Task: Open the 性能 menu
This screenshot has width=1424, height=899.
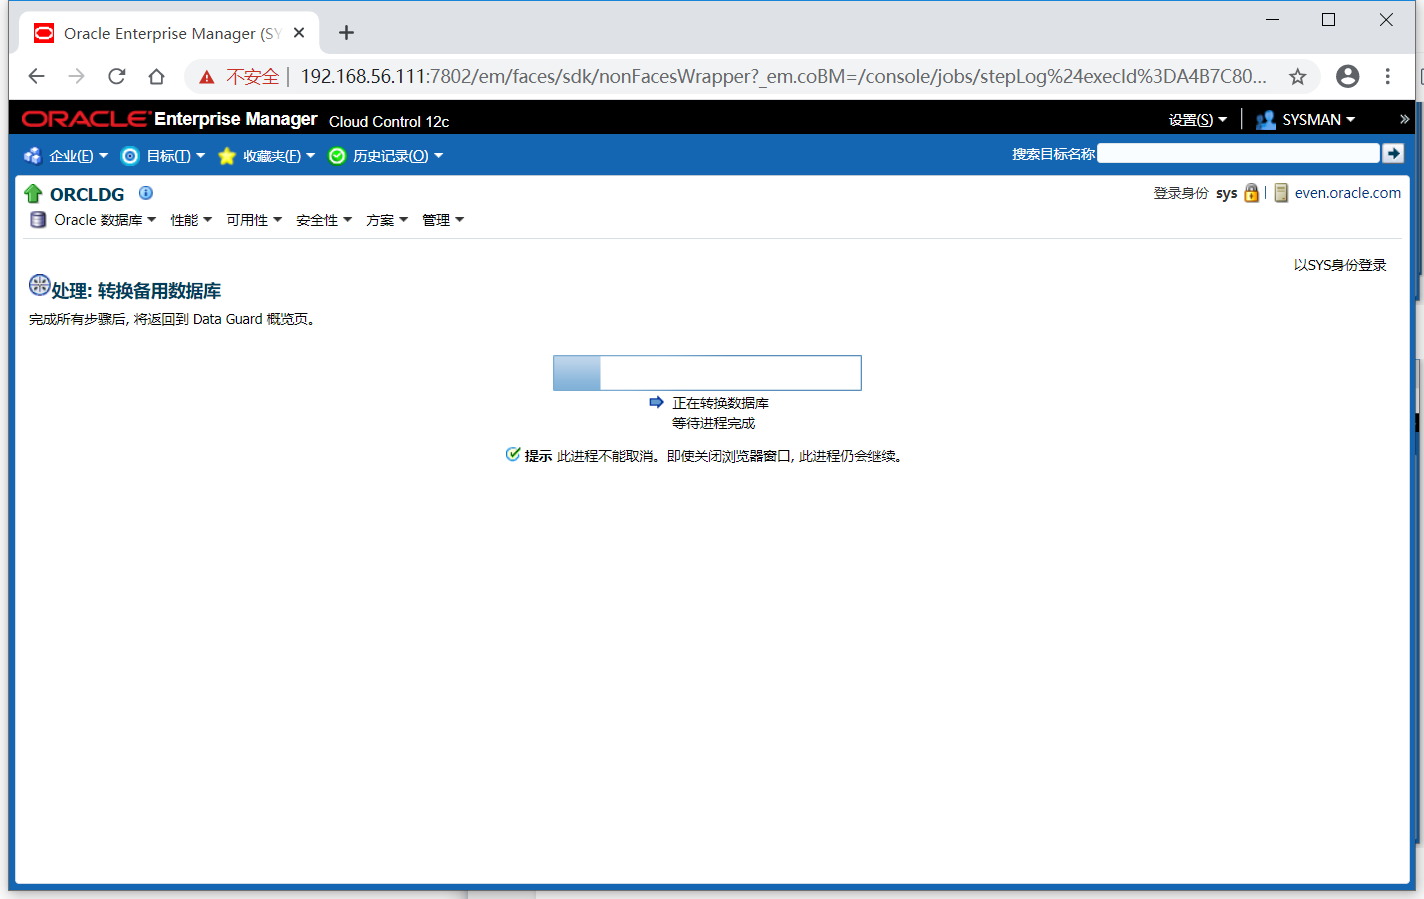Action: click(x=190, y=220)
